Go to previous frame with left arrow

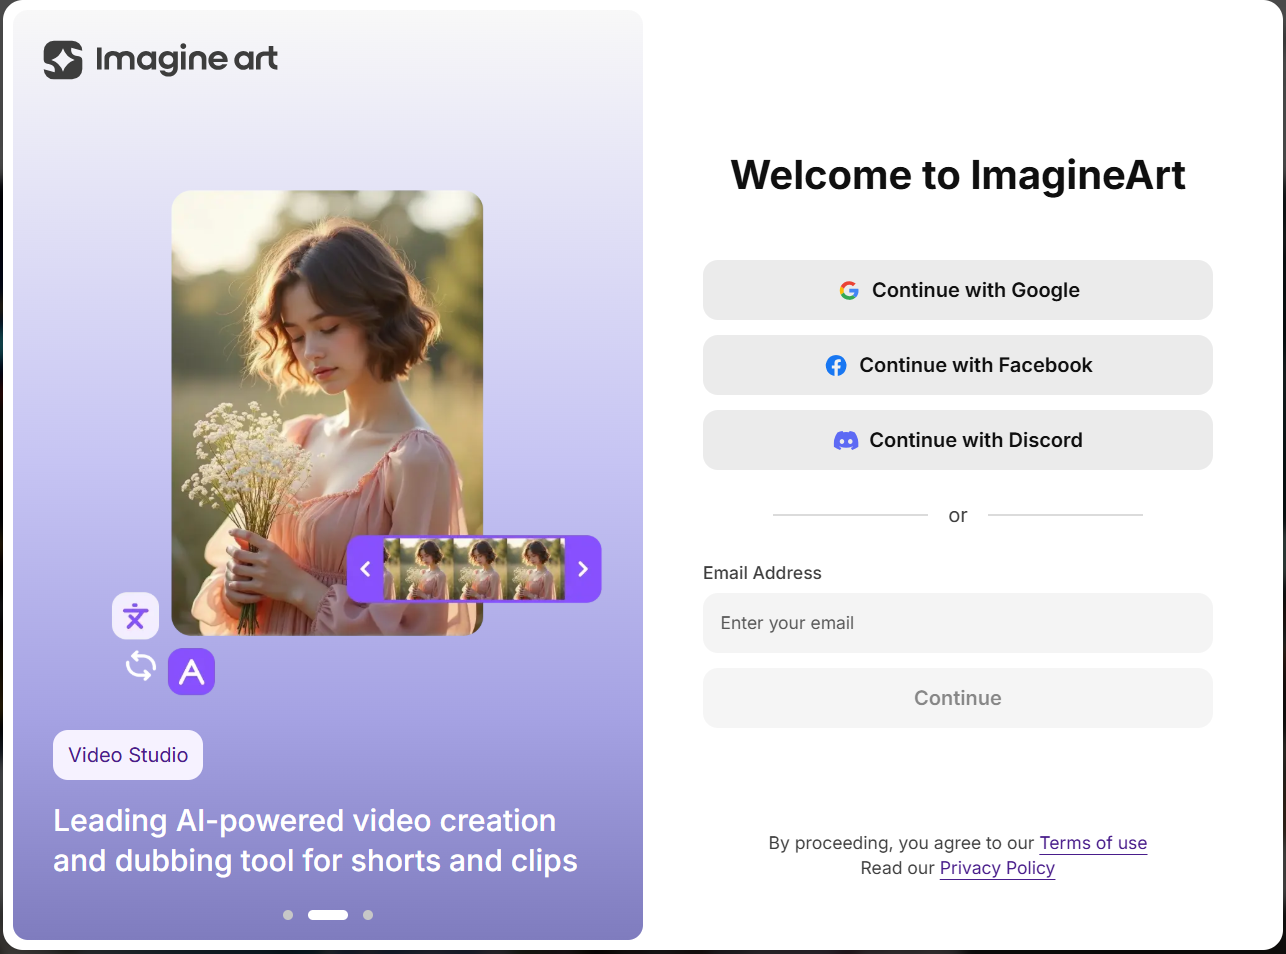(365, 569)
